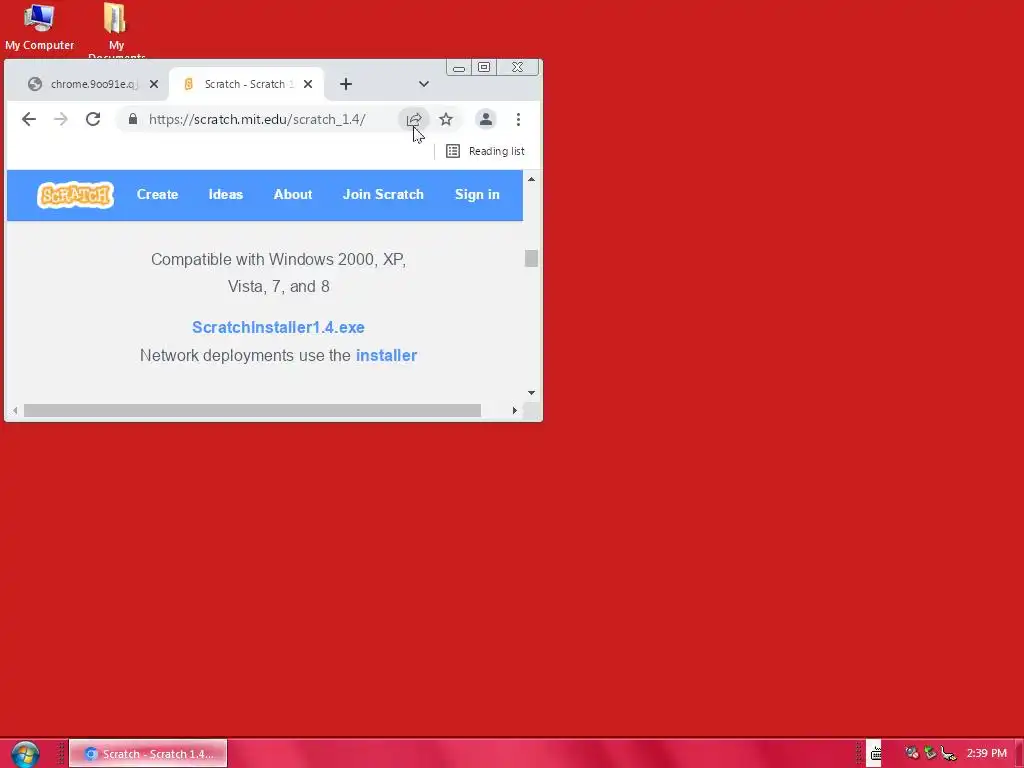Maximize the Chrome window
The height and width of the screenshot is (768, 1024).
click(484, 67)
